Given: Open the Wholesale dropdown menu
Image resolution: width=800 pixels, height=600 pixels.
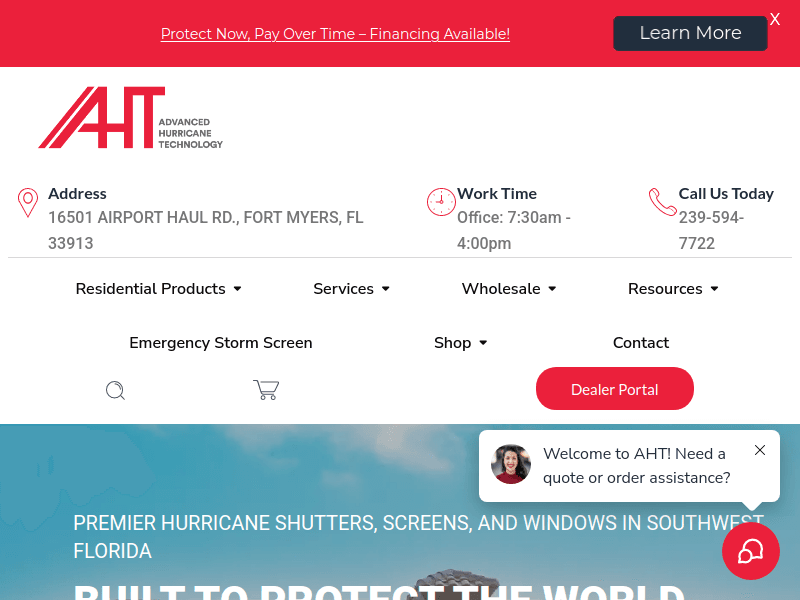Looking at the screenshot, I should 509,289.
